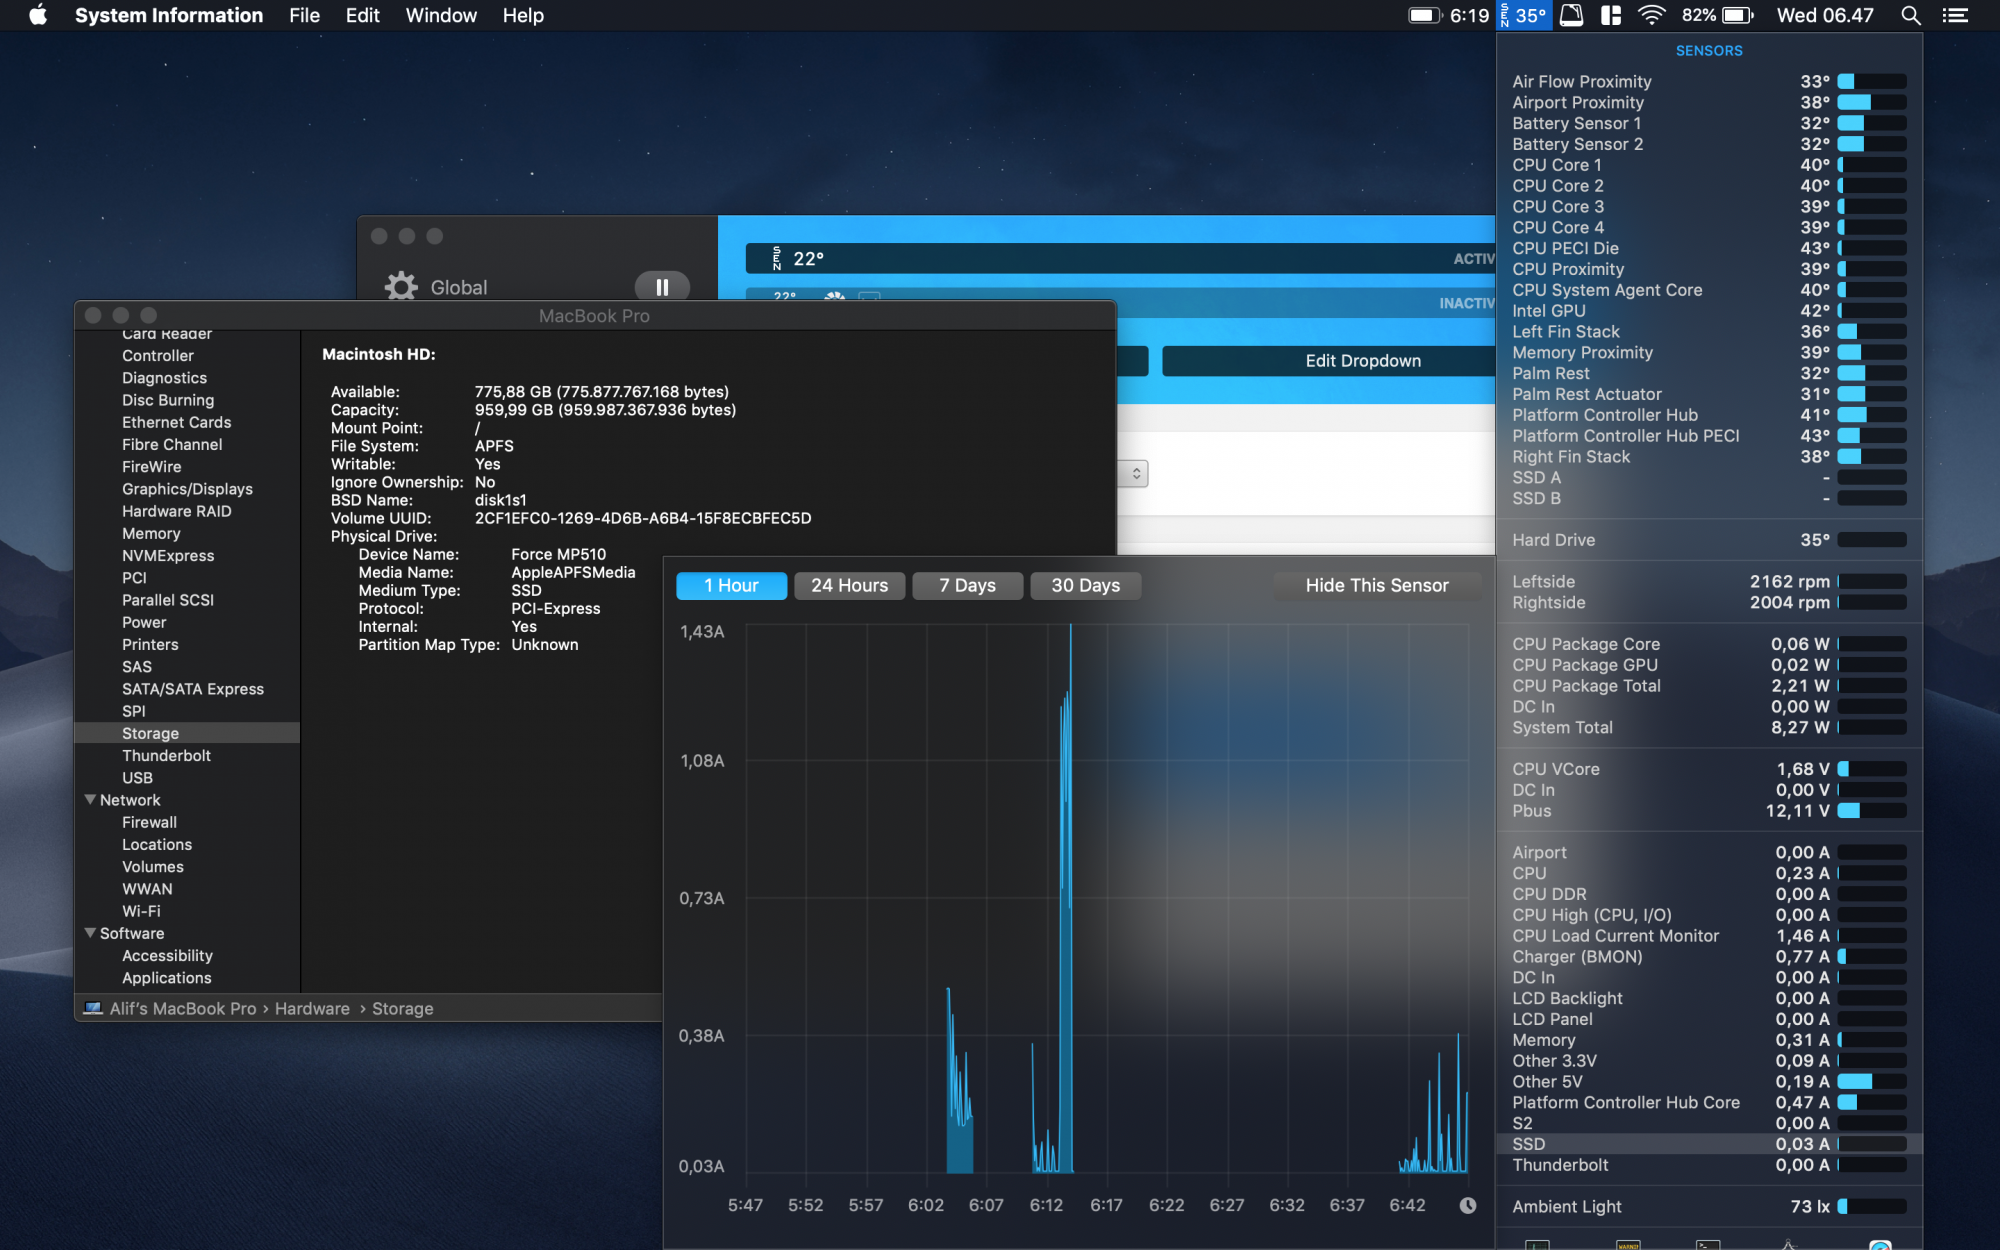Click the Global gear icon
This screenshot has width=2000, height=1250.
[401, 287]
